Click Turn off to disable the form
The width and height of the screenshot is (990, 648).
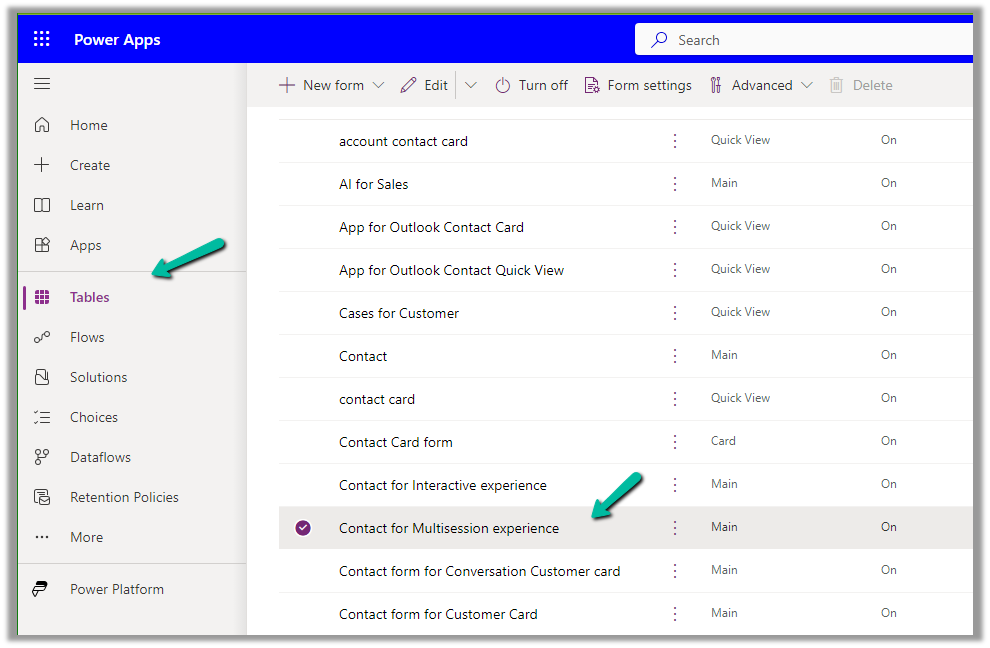[x=532, y=85]
